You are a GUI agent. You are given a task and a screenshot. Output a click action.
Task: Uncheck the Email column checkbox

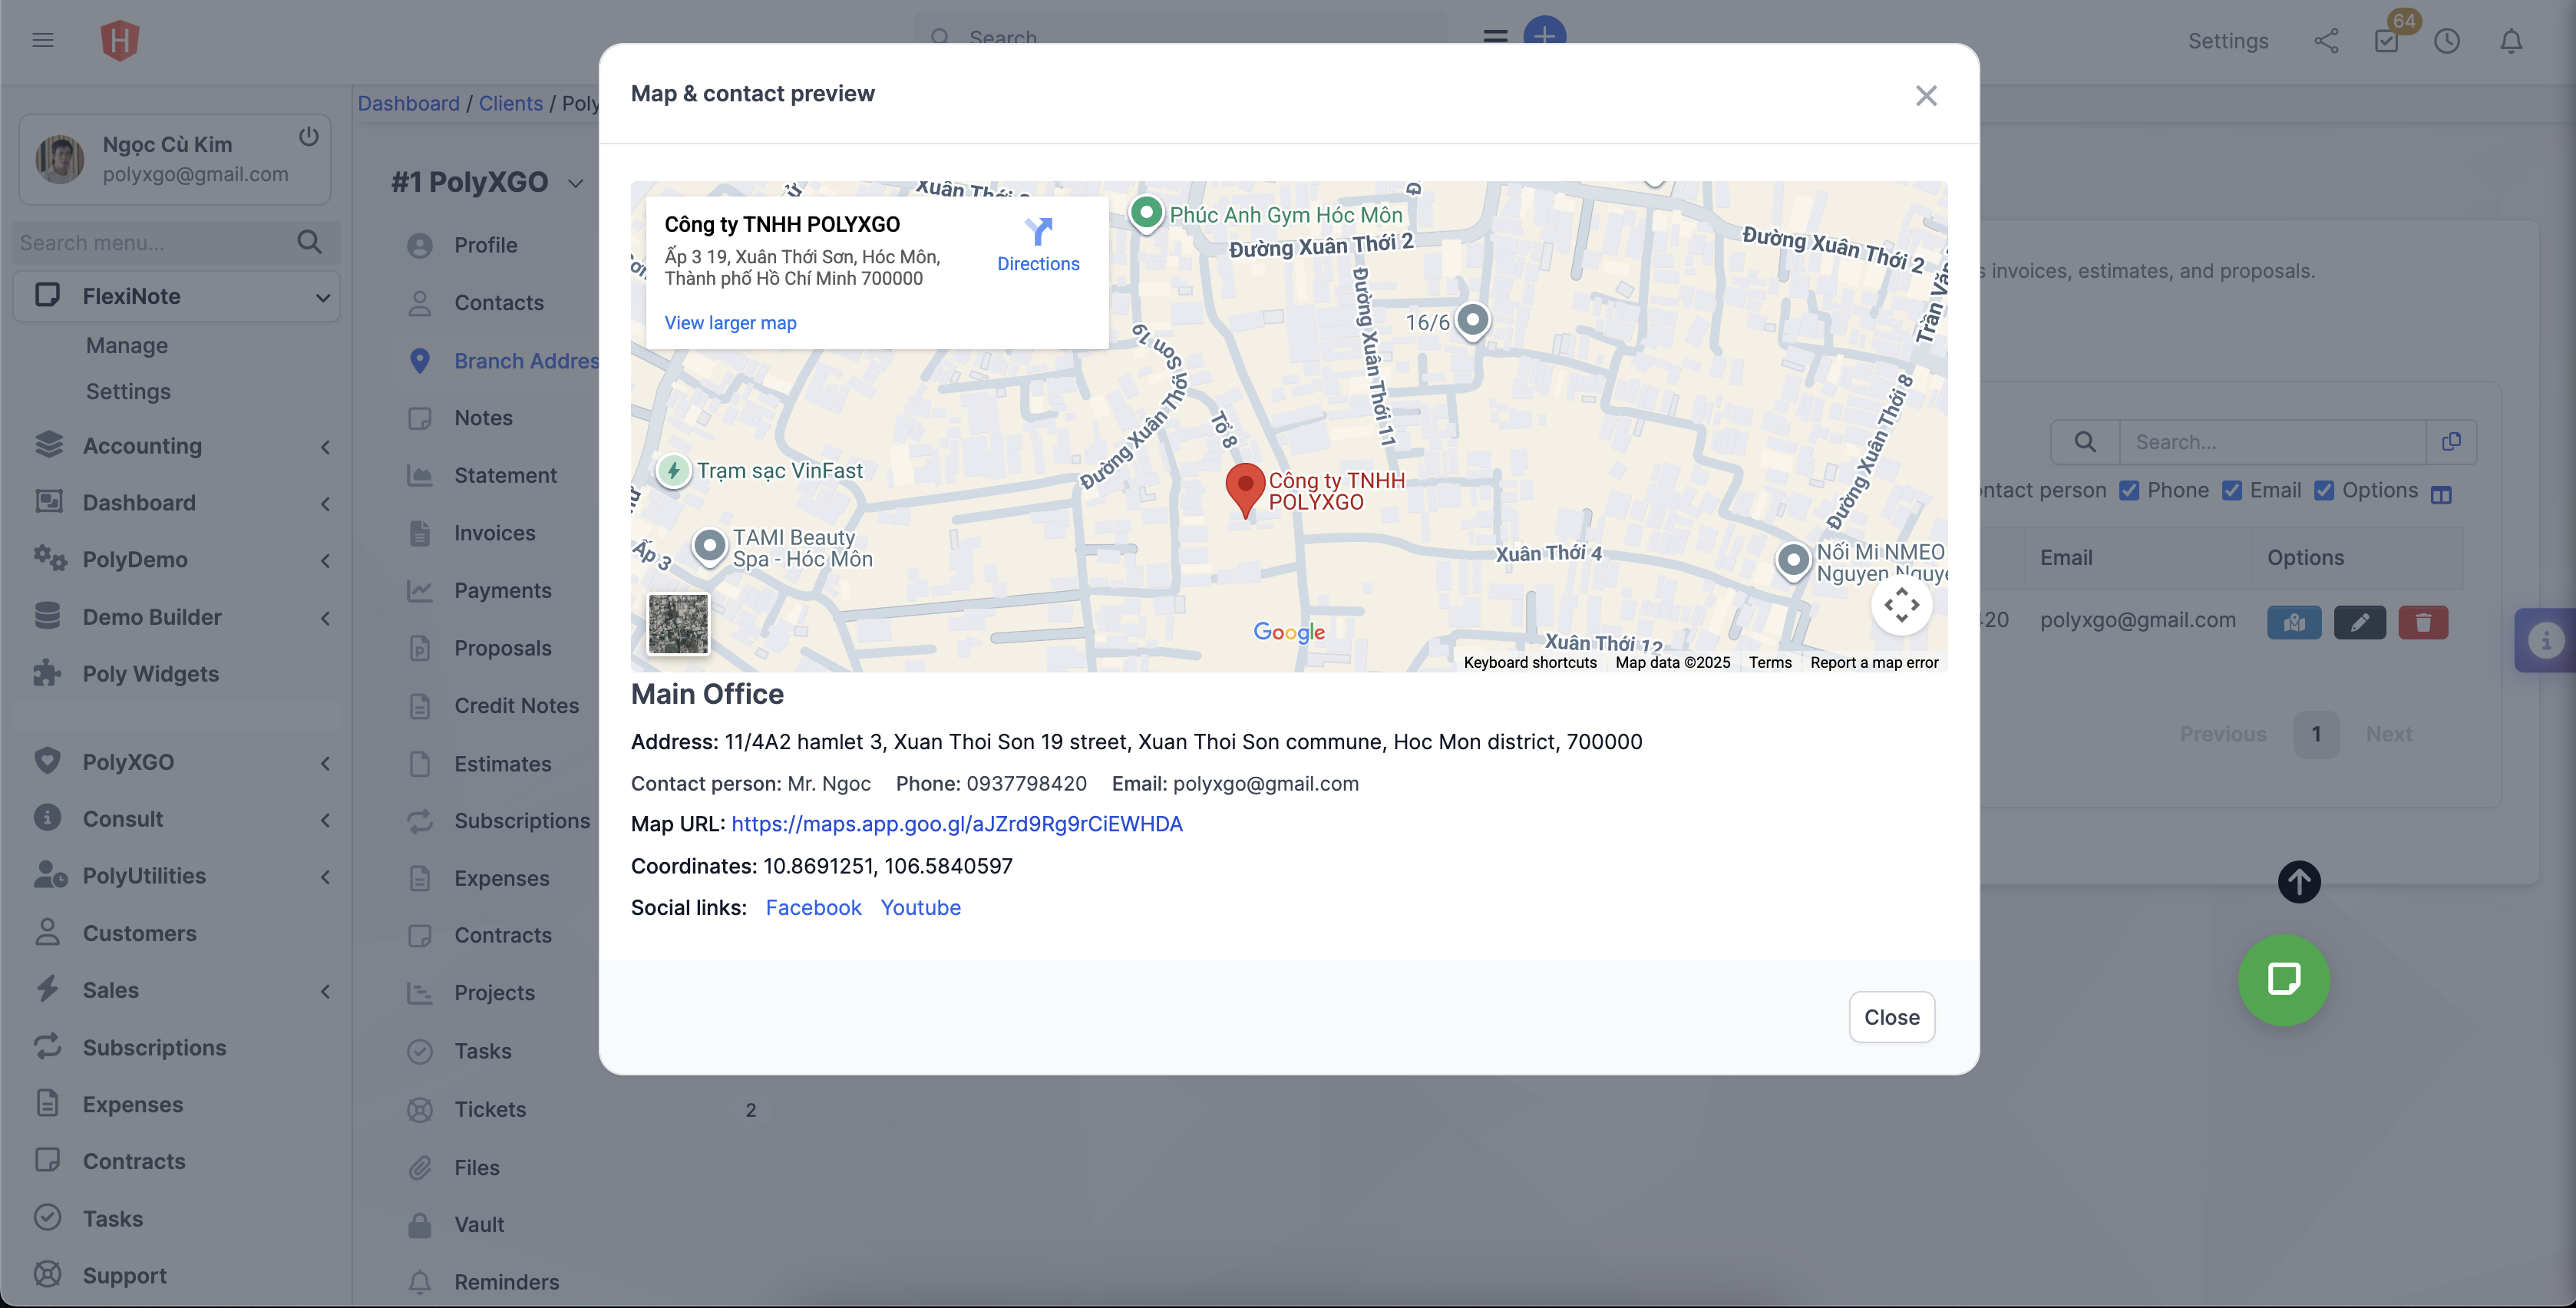[x=2232, y=490]
